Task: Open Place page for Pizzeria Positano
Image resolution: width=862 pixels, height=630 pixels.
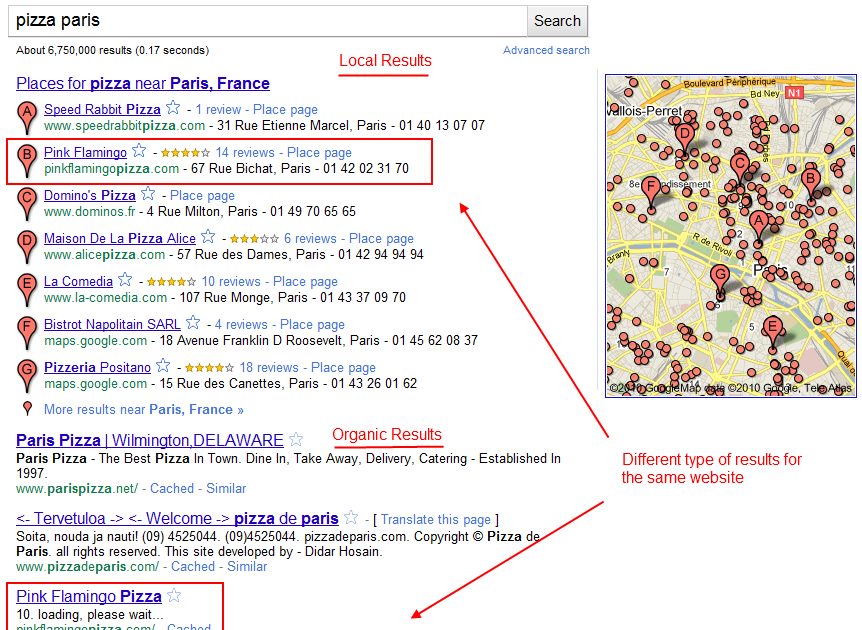Action: pyautogui.click(x=344, y=368)
